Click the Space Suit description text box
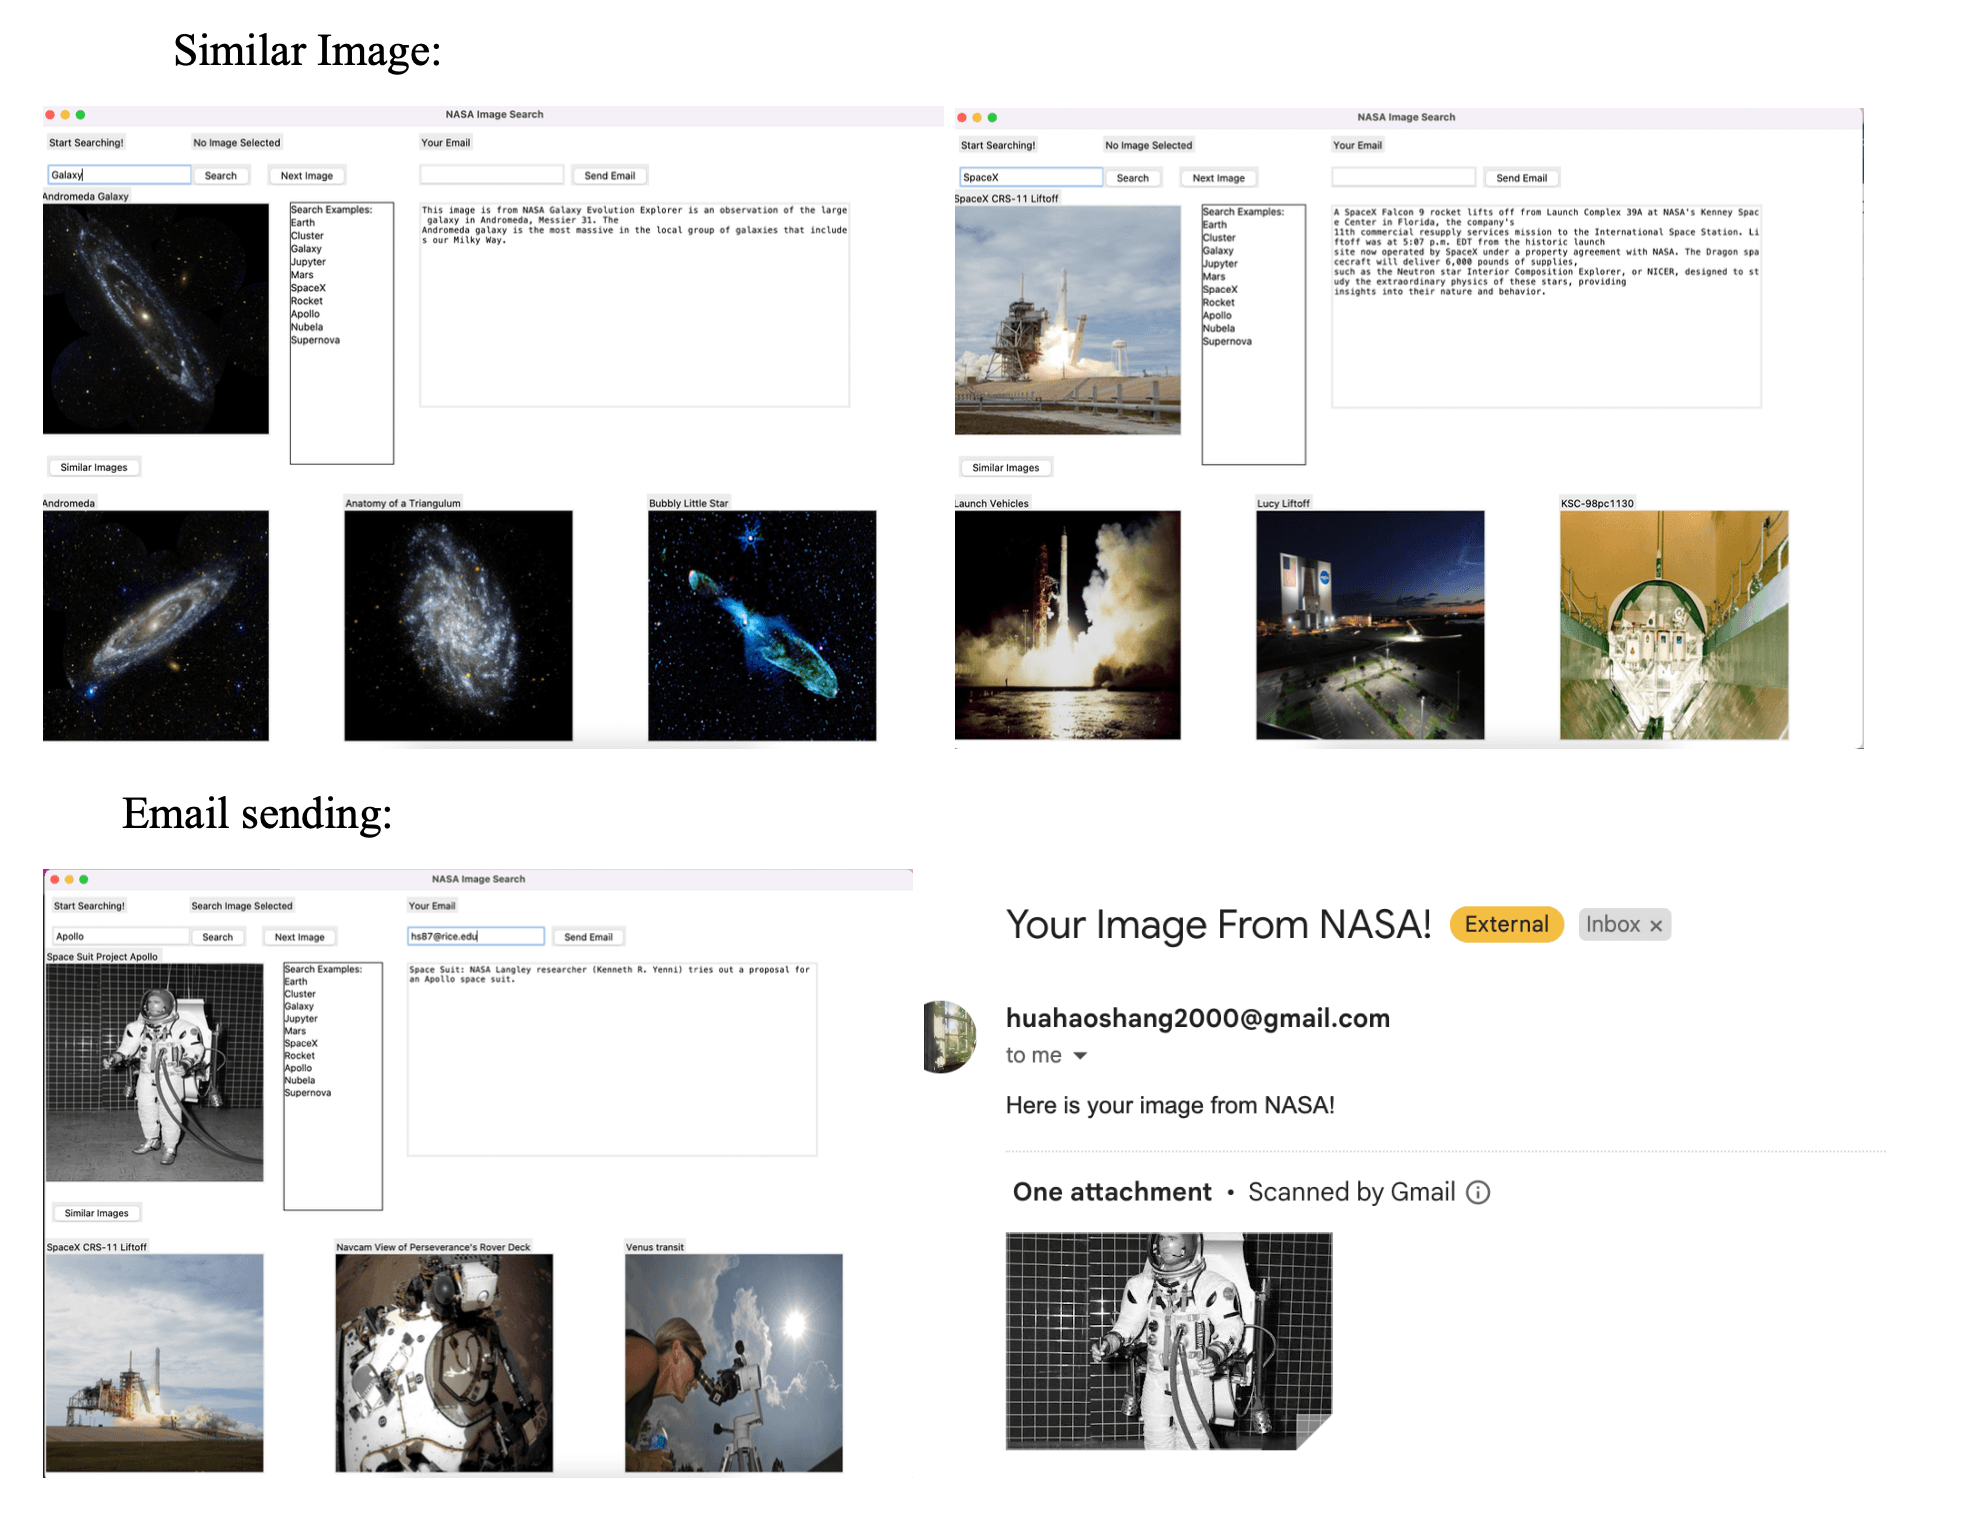1986x1526 pixels. click(612, 1060)
